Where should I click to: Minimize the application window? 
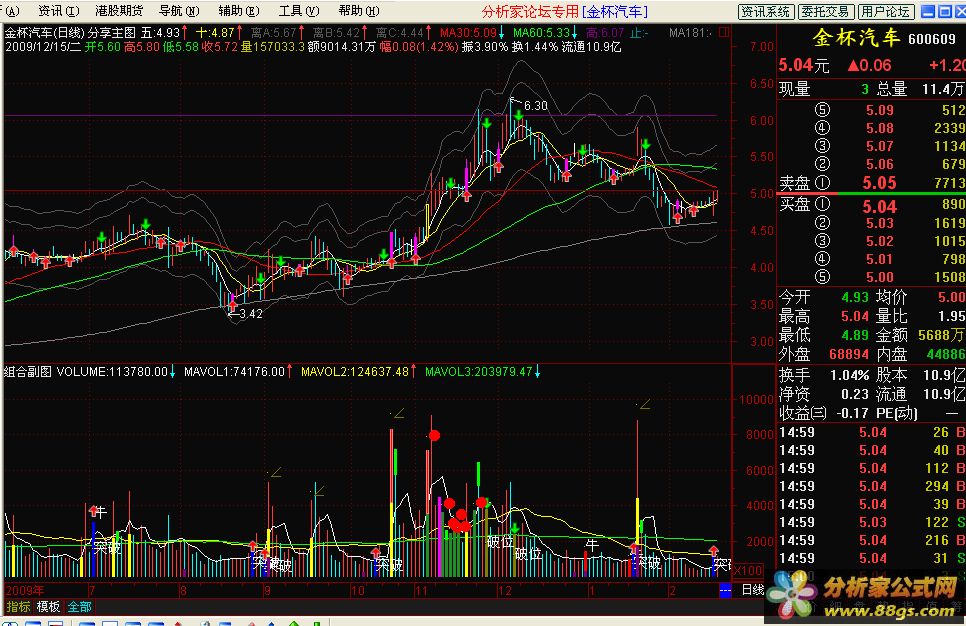[928, 12]
